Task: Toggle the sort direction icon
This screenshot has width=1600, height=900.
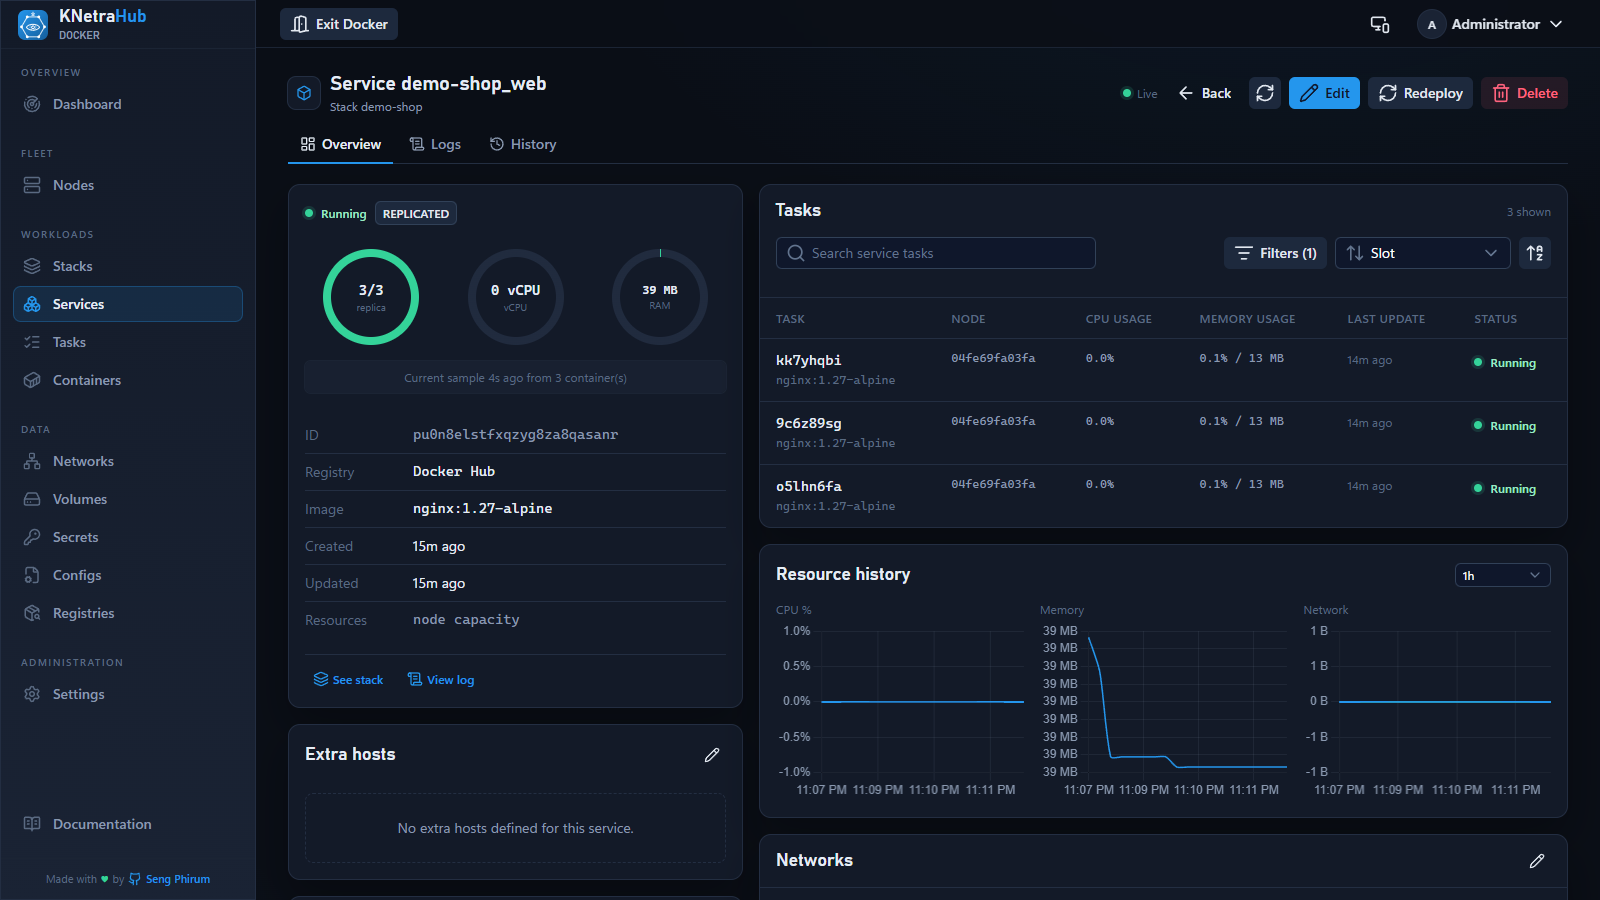Action: click(1535, 253)
